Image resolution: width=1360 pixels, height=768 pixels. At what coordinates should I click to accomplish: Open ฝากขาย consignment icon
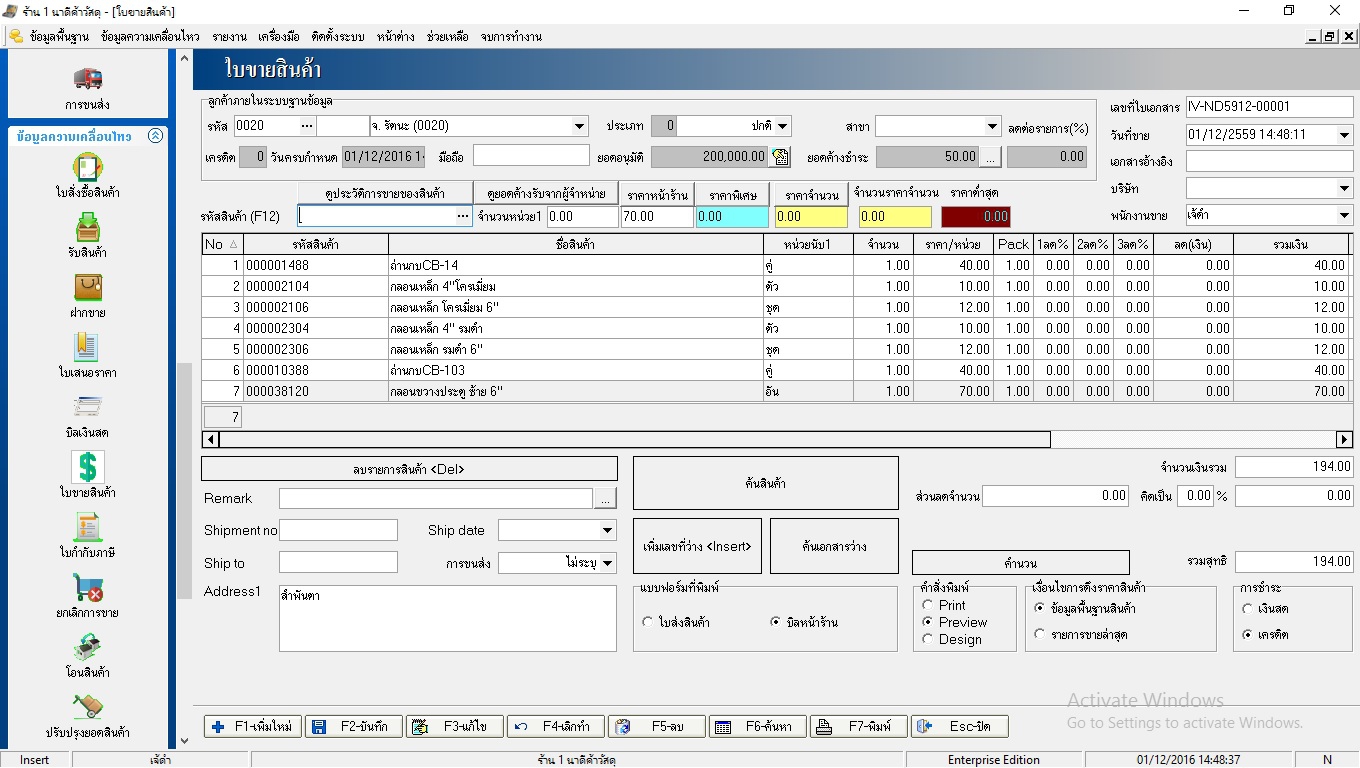tap(88, 288)
